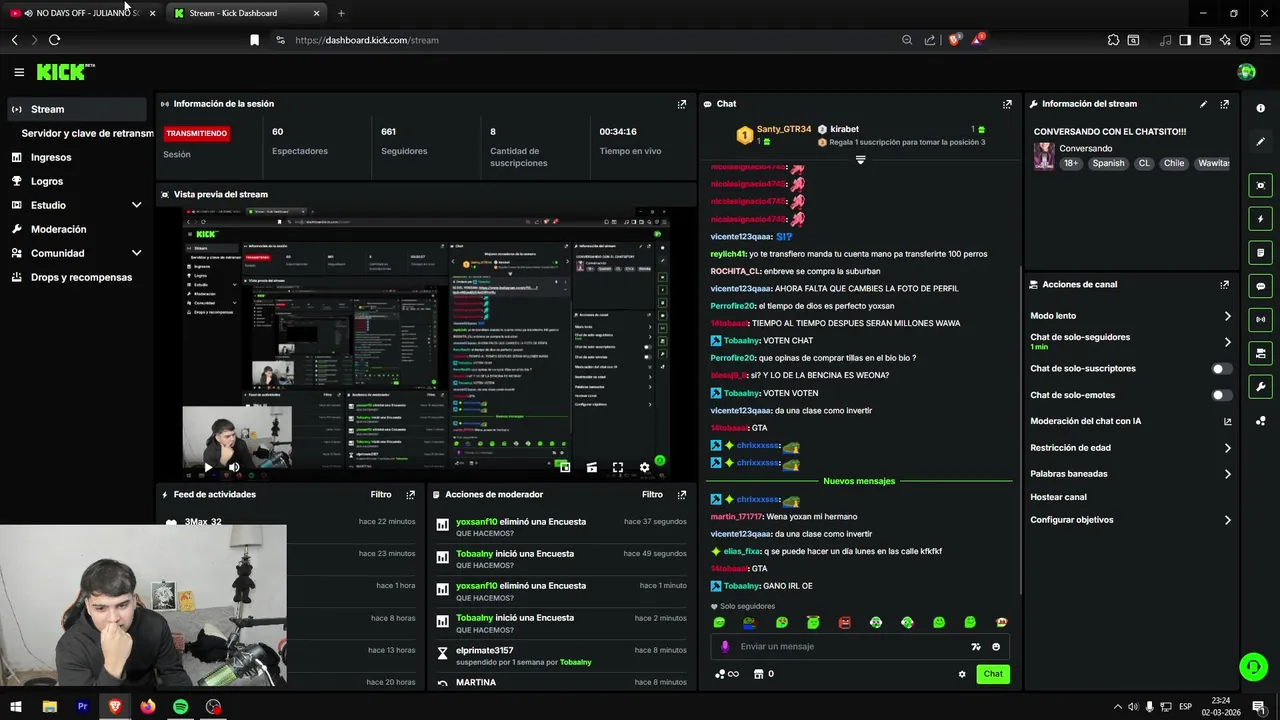Open Modo lento options
1280x720 pixels.
1130,316
